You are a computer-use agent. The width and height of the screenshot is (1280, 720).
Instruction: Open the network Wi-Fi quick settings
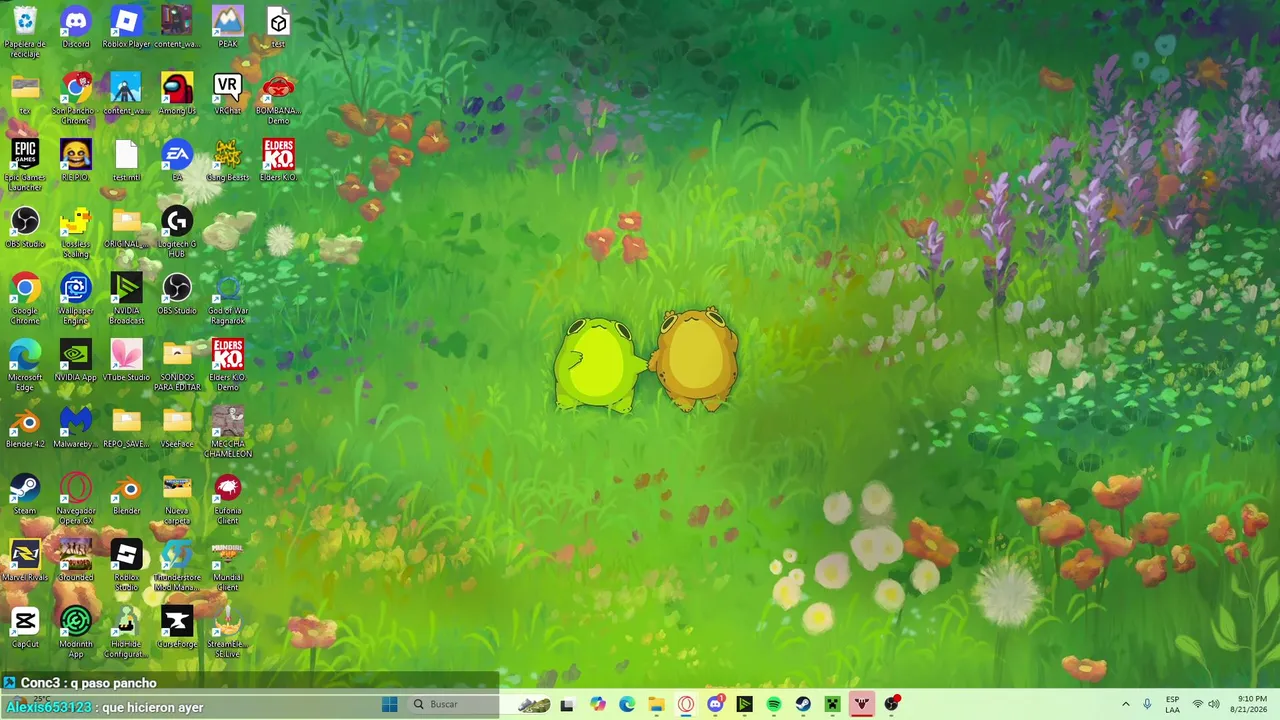tap(1198, 704)
